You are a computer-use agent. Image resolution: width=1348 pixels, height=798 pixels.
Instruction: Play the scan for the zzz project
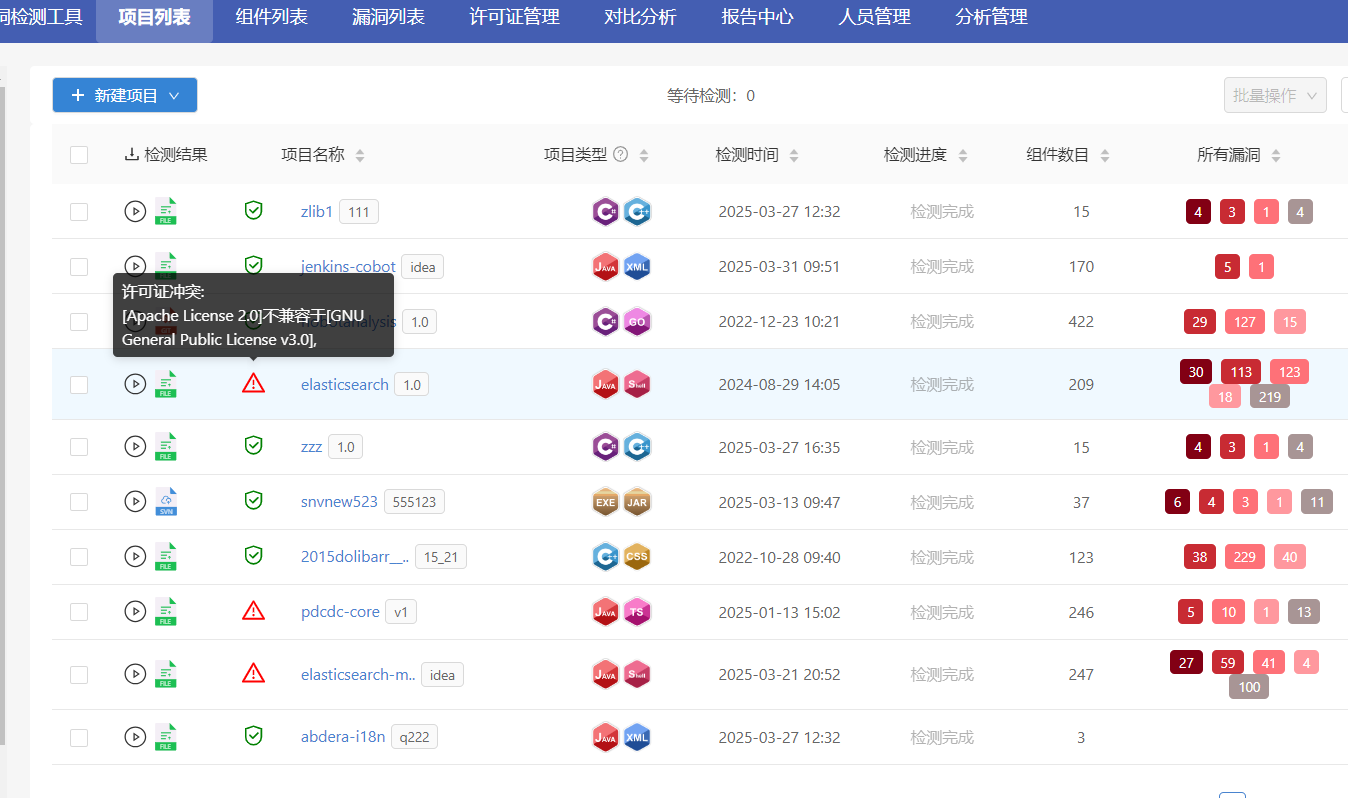coord(135,446)
